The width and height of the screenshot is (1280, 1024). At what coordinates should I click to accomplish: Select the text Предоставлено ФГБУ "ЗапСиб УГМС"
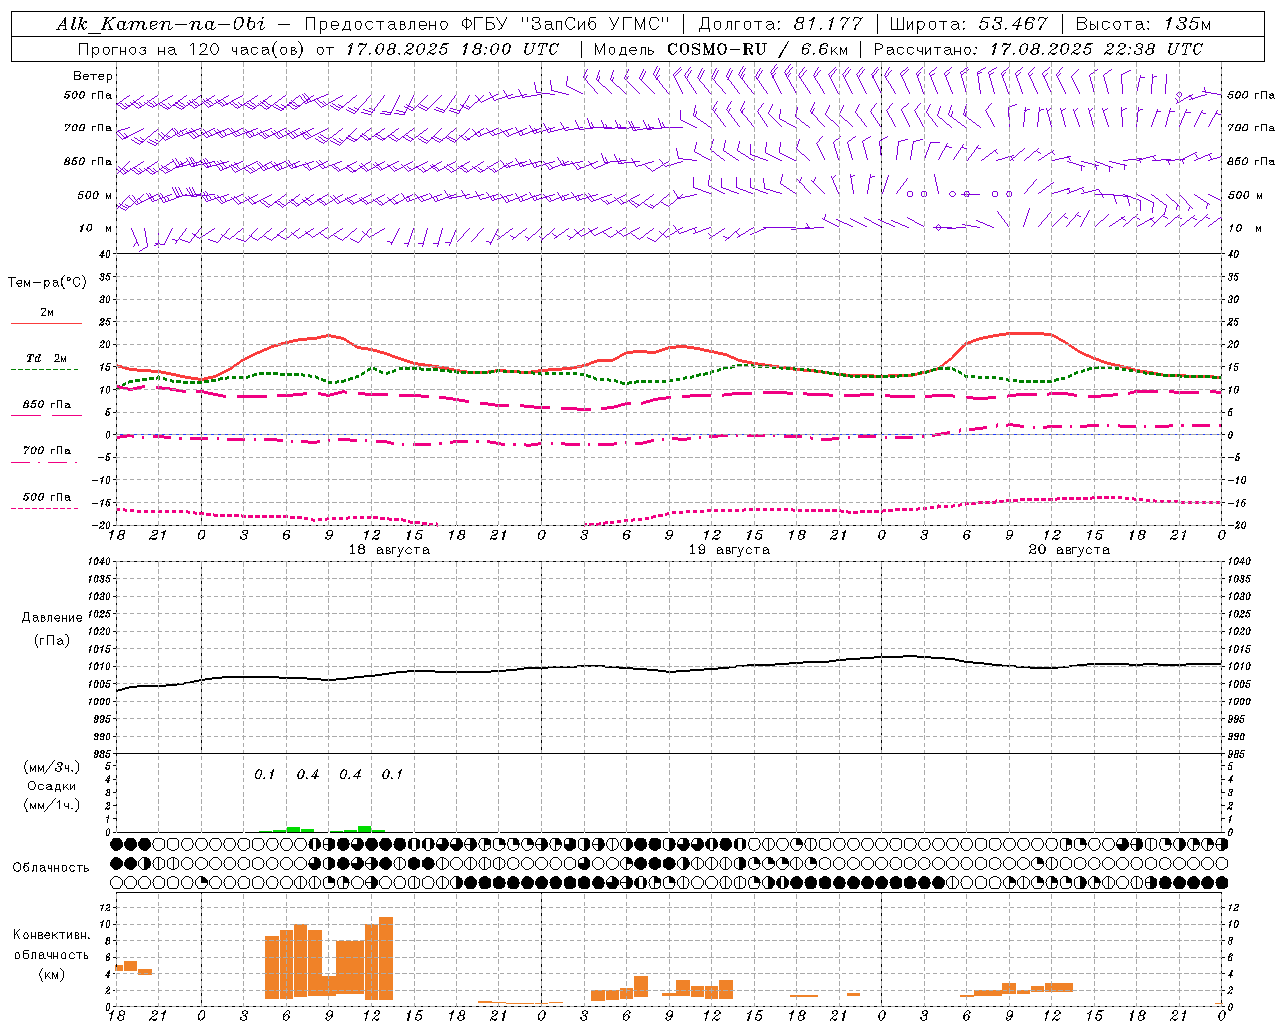(487, 24)
